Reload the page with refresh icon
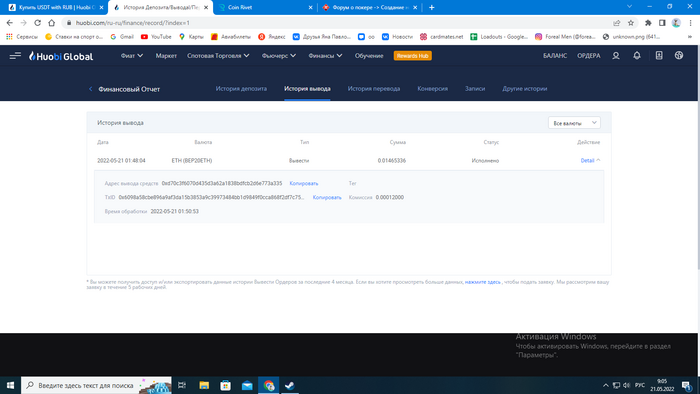The width and height of the screenshot is (700, 394). (38, 23)
